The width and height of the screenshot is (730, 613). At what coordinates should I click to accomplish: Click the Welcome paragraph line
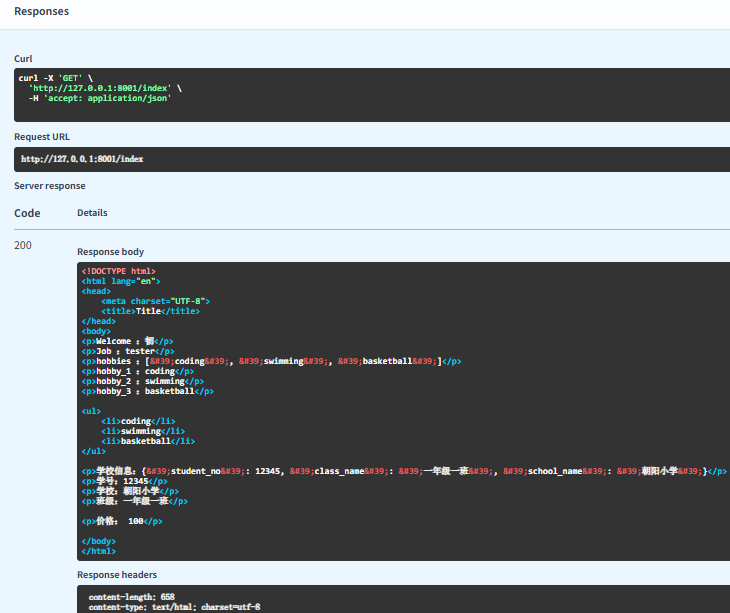pos(128,341)
